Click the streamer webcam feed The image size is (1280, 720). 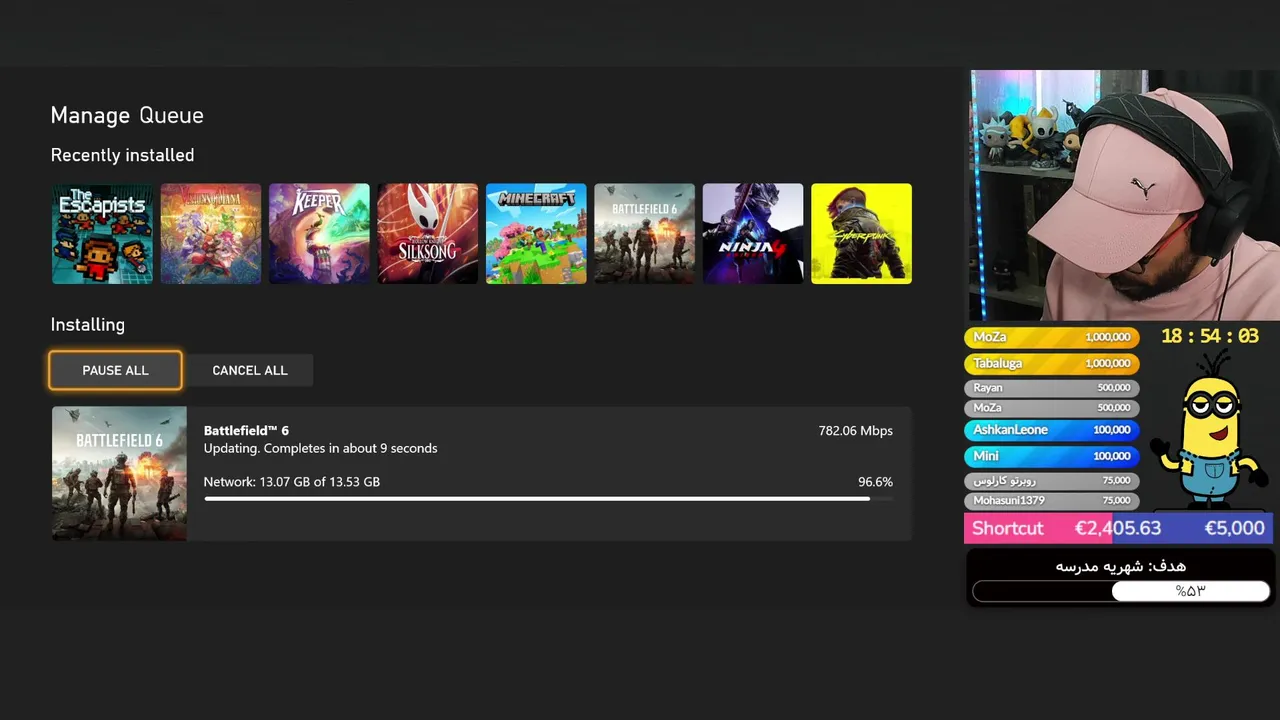1124,195
